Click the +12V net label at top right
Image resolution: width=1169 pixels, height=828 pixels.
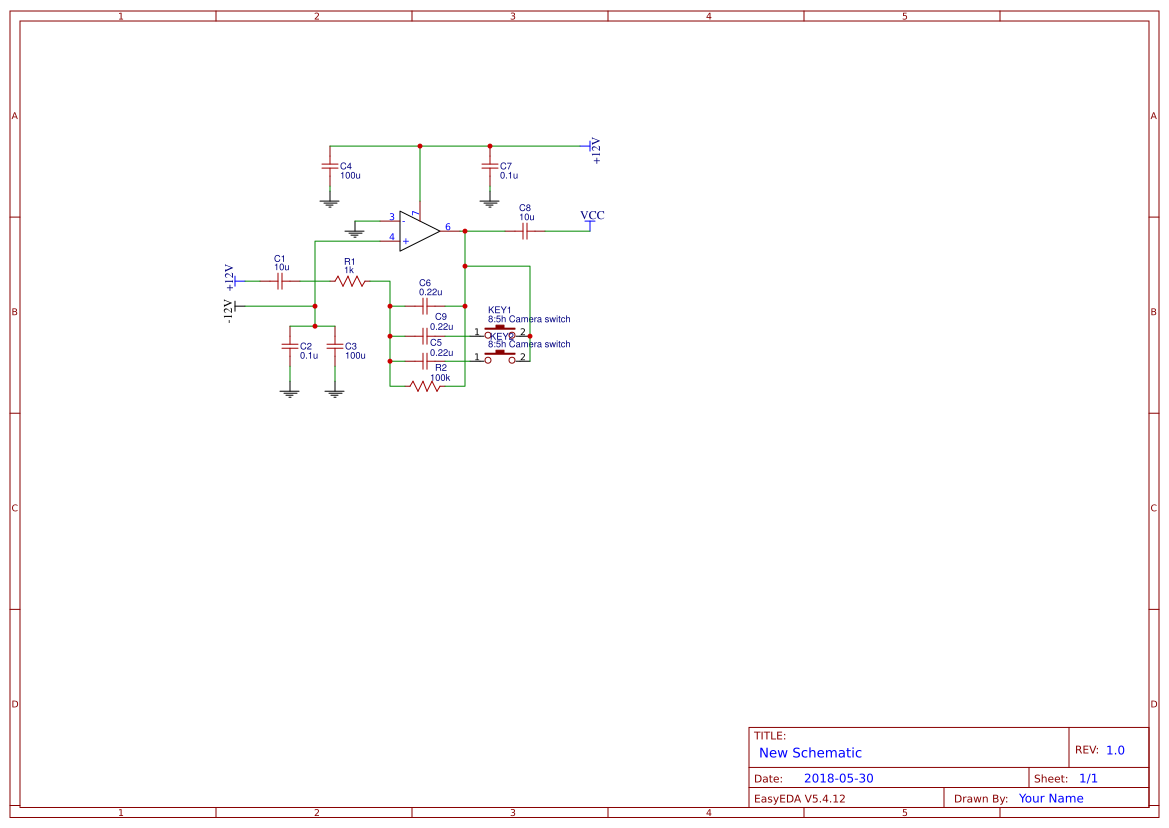(593, 148)
